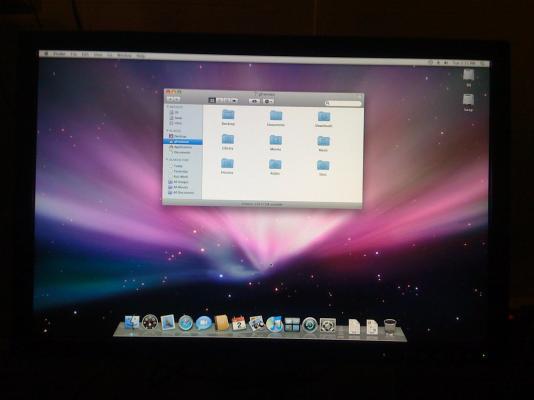
Task: Open the File menu
Action: point(74,54)
